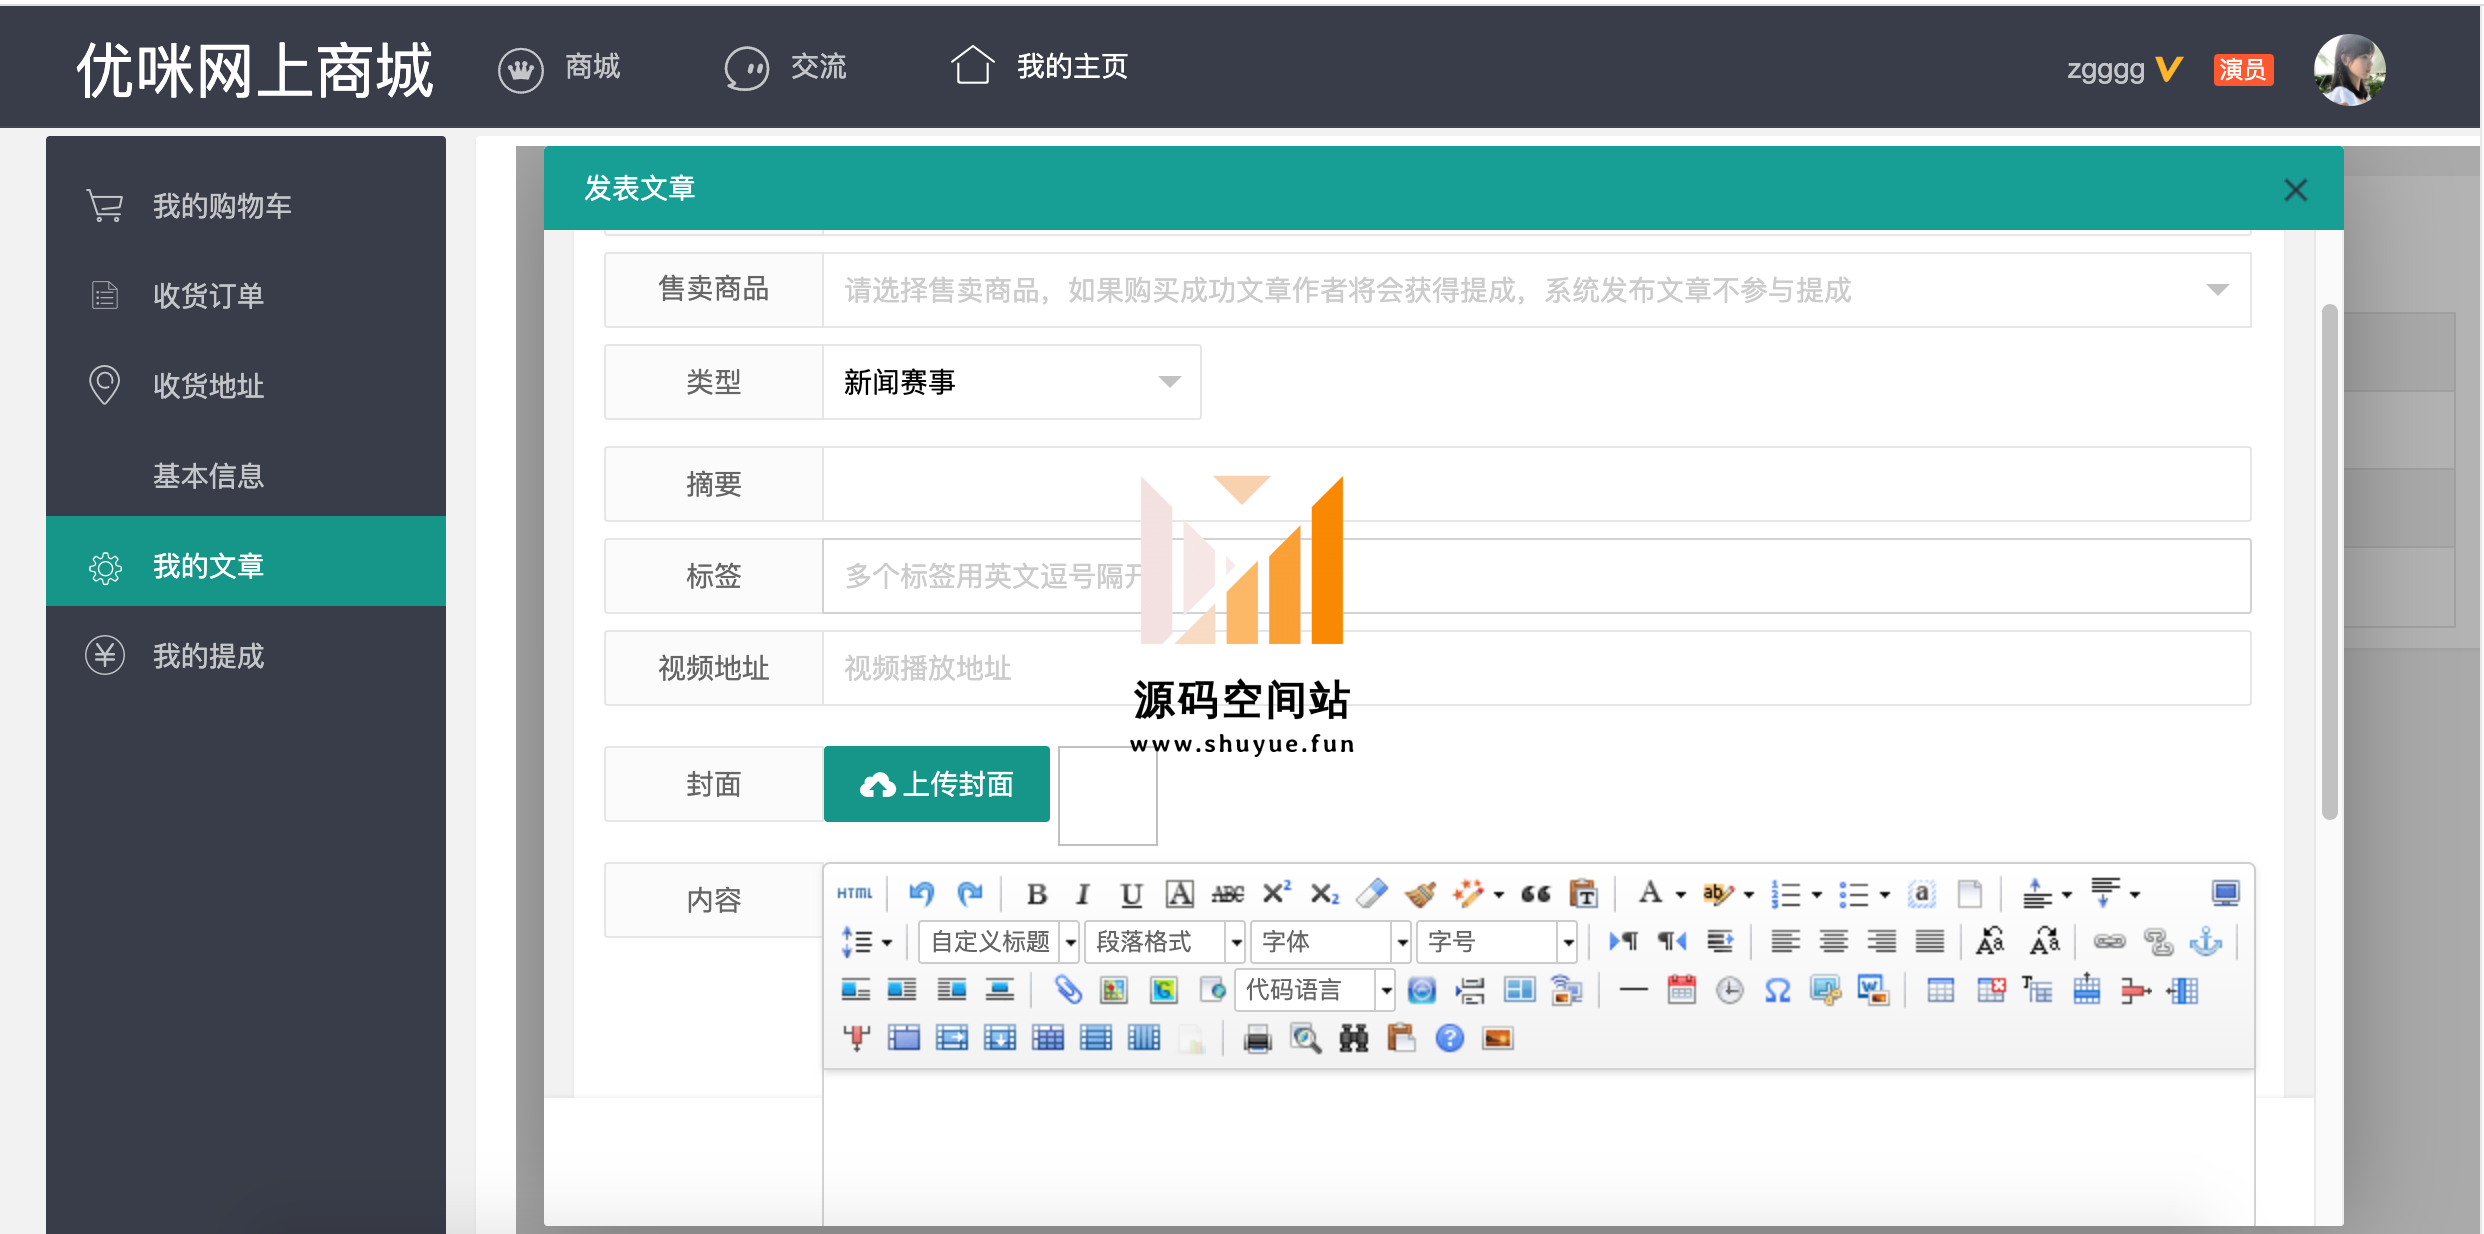
Task: Insert special character omega icon
Action: (x=1777, y=990)
